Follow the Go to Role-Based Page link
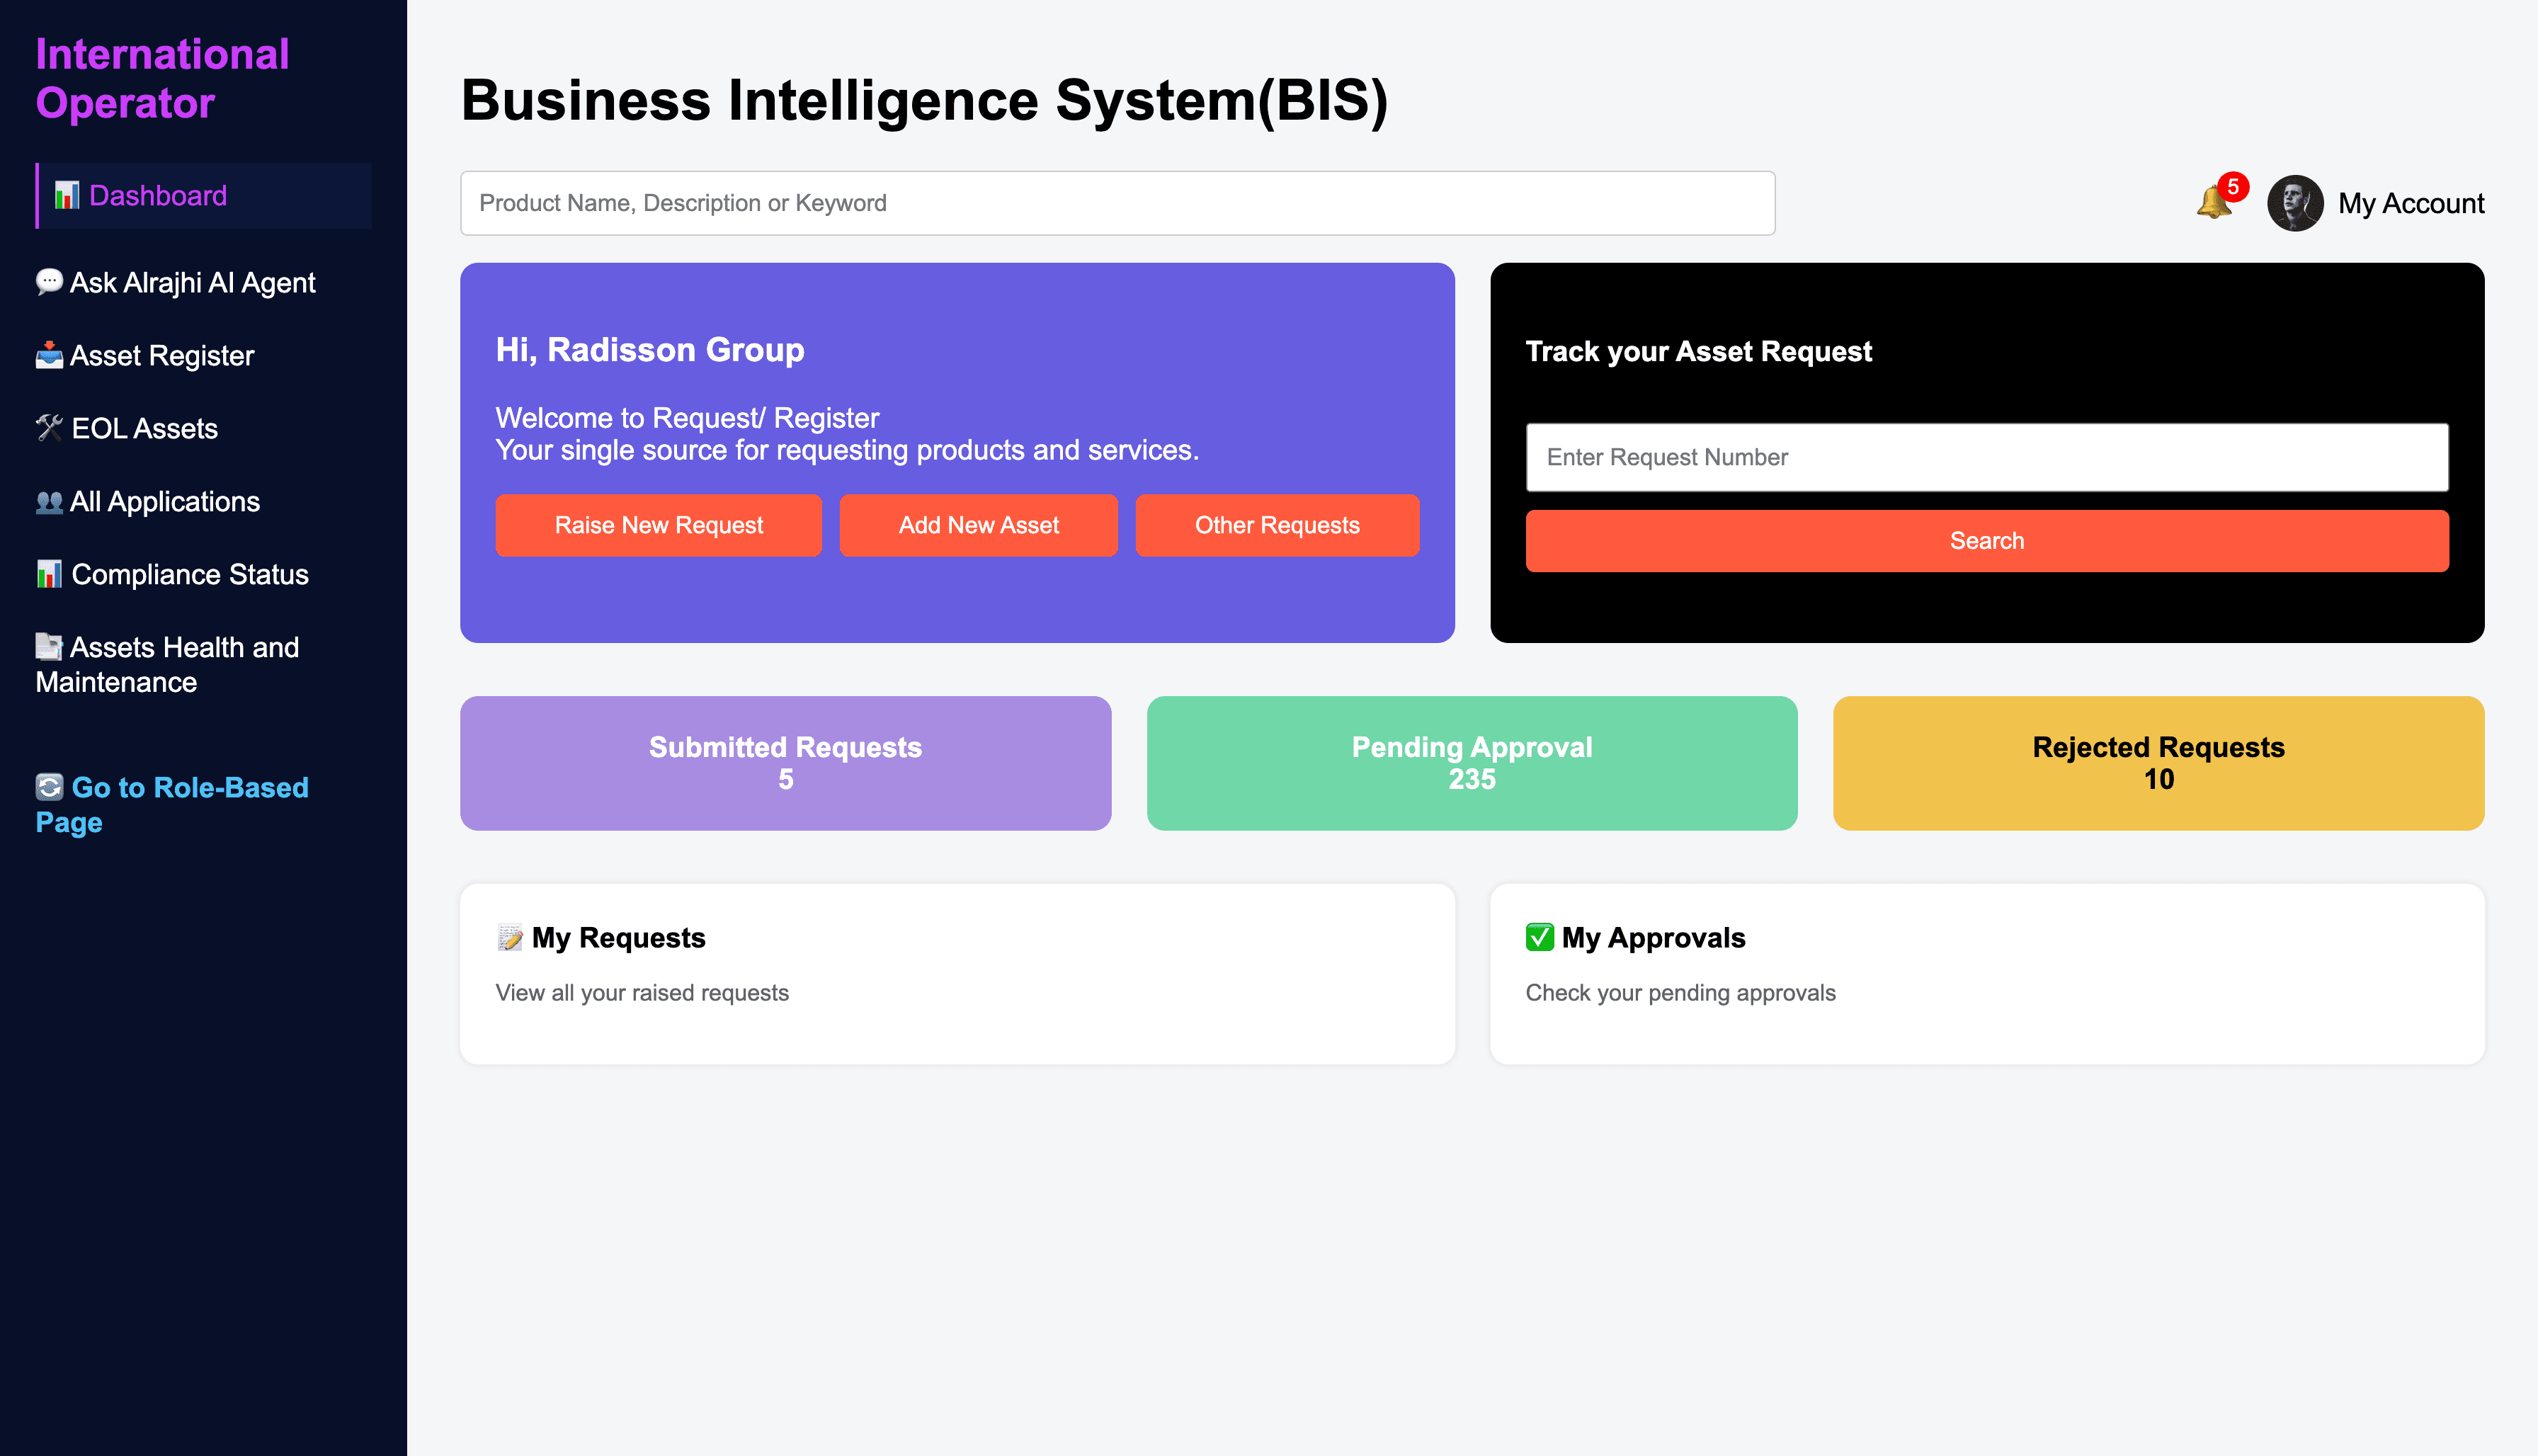 [x=172, y=804]
